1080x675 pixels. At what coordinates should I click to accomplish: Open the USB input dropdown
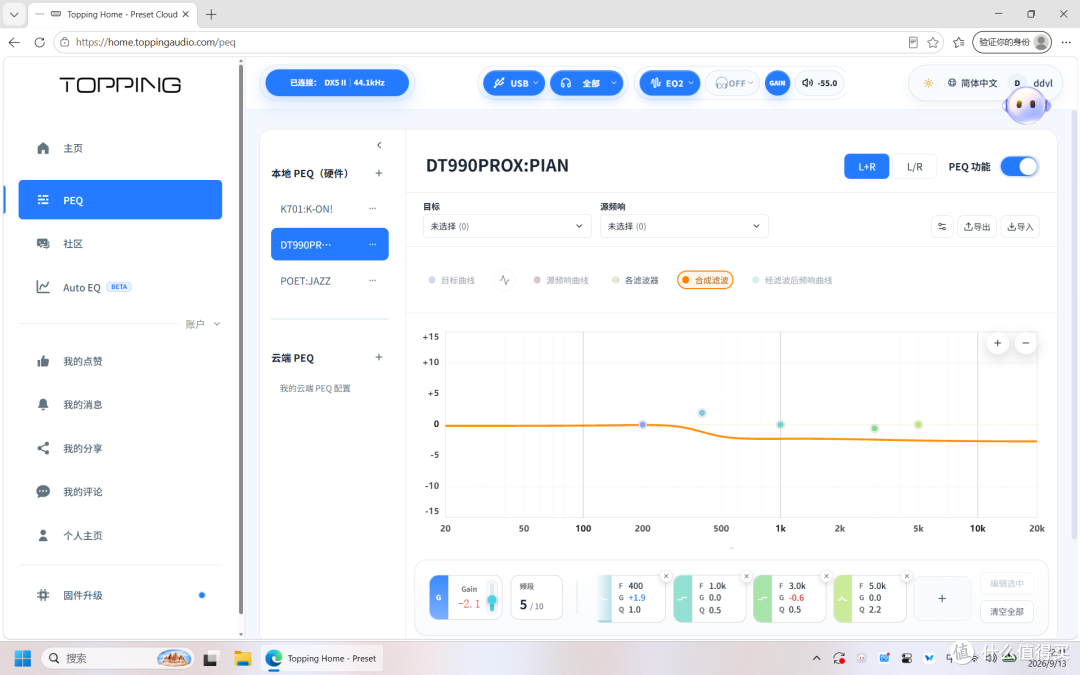(x=514, y=83)
